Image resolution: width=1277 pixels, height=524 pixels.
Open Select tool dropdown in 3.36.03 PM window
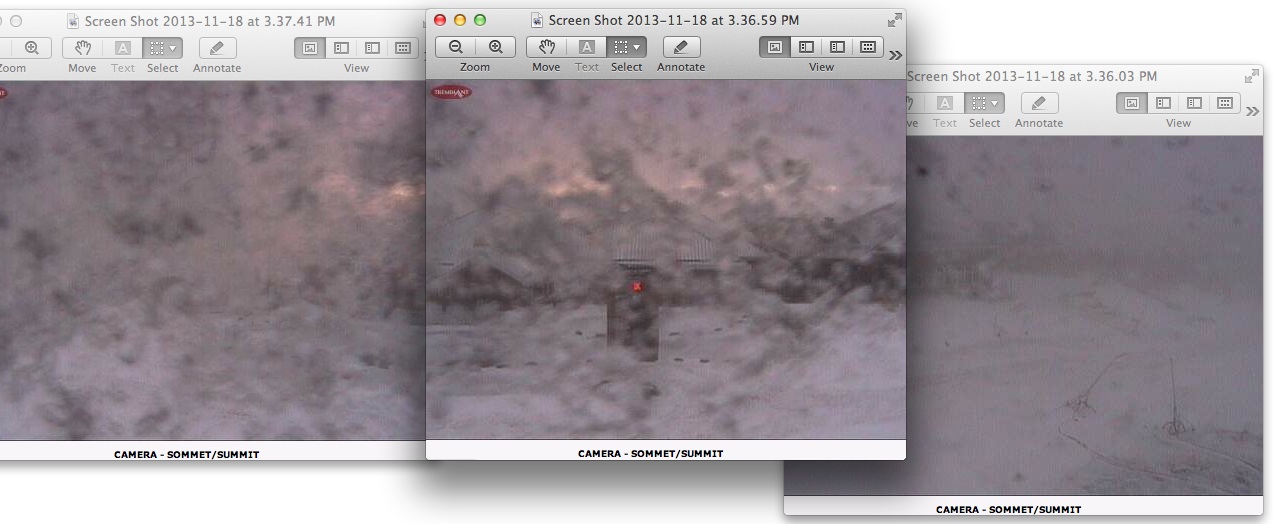click(x=984, y=103)
